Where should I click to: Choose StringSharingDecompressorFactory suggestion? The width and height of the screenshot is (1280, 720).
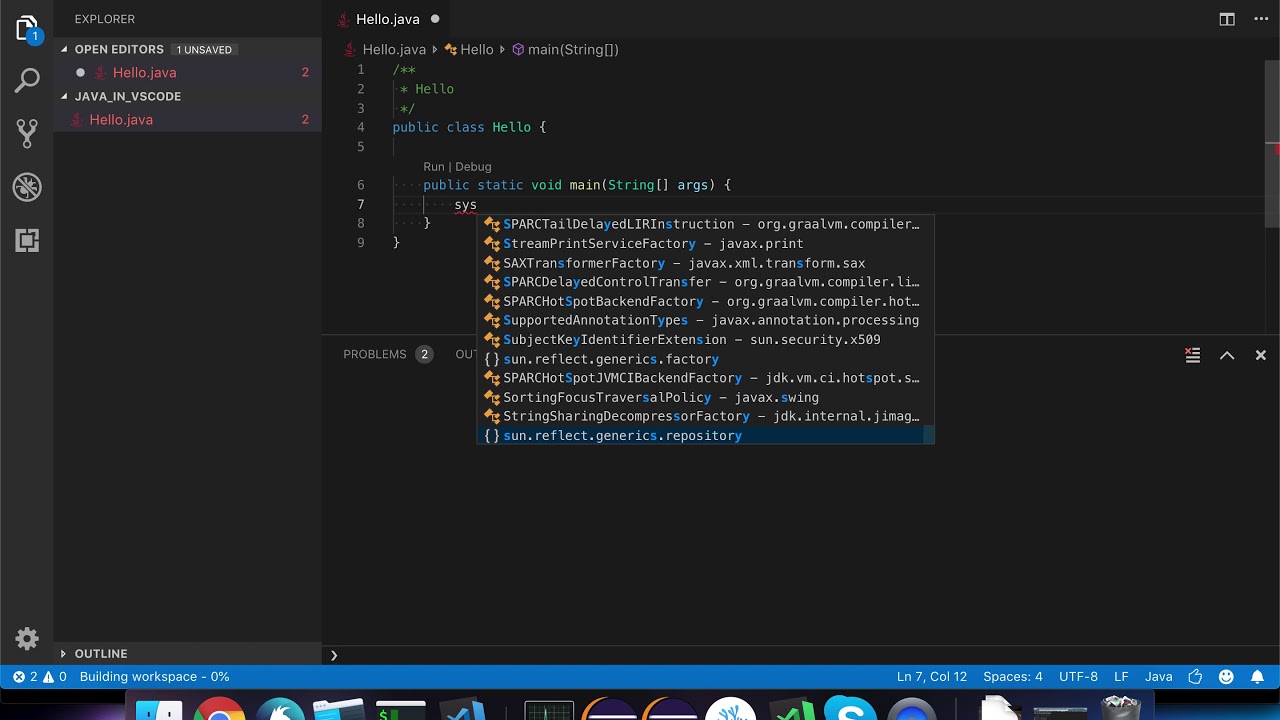pos(705,416)
